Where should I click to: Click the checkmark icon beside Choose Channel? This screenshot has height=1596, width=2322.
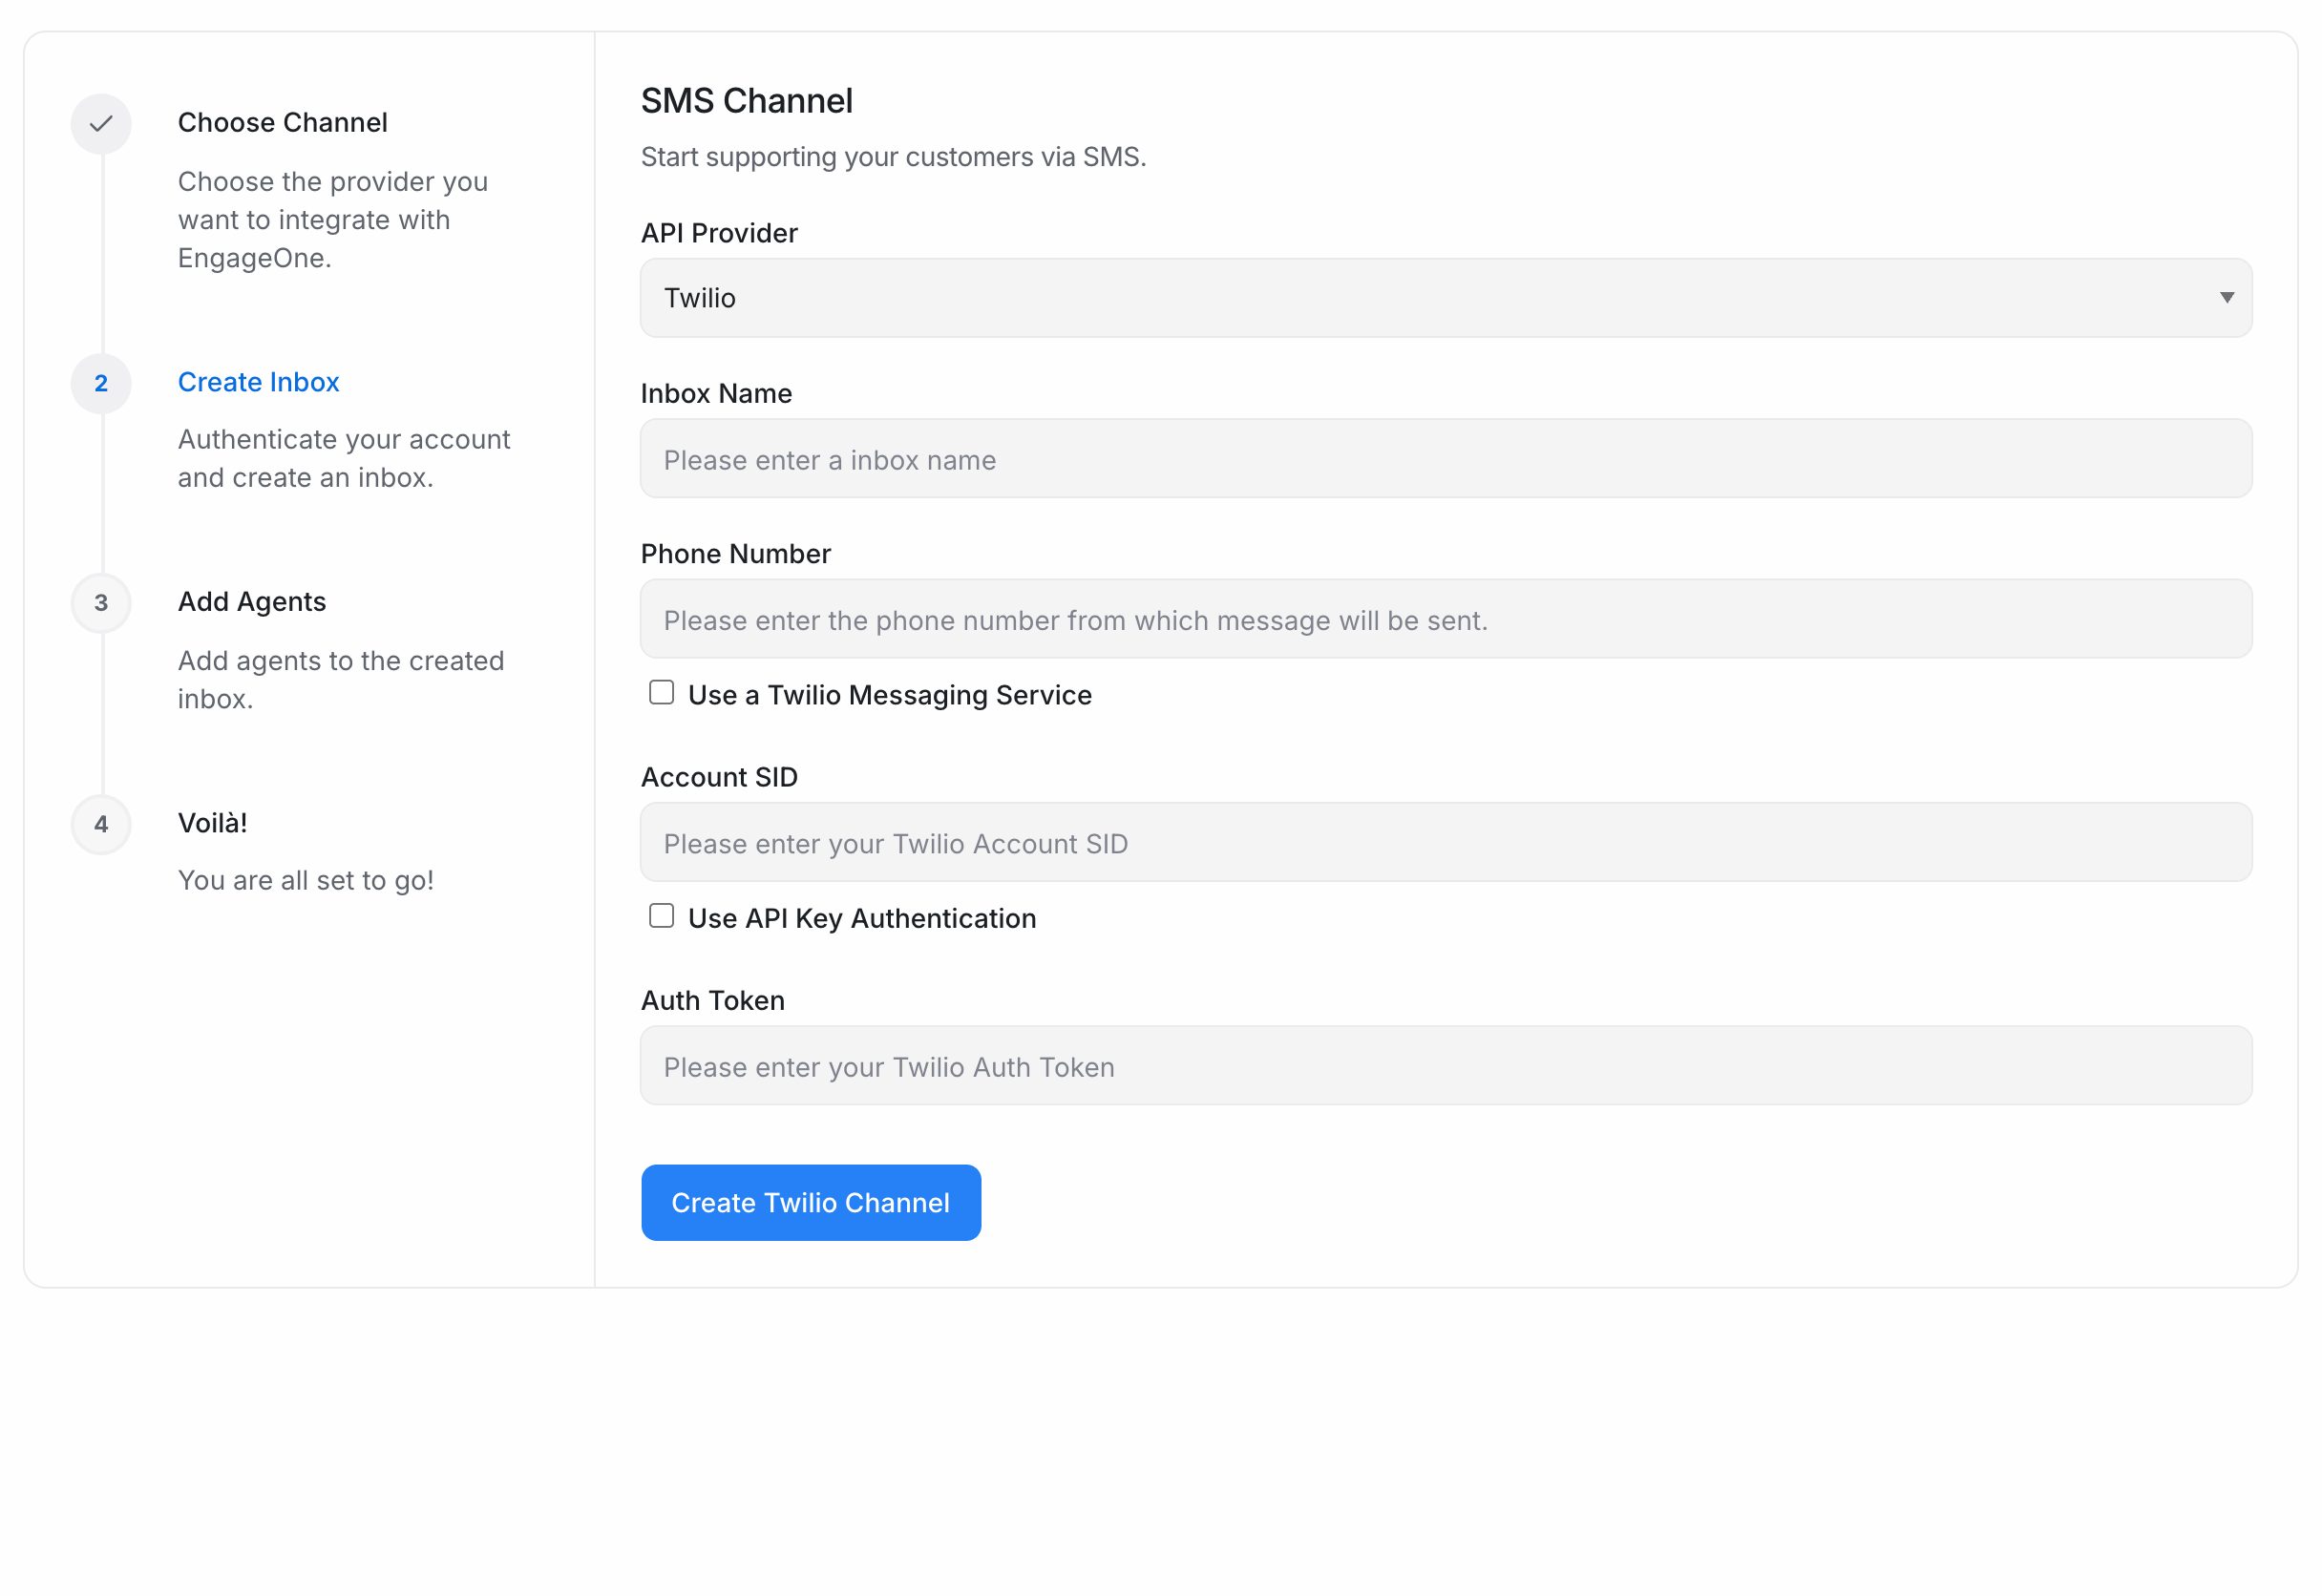point(101,124)
